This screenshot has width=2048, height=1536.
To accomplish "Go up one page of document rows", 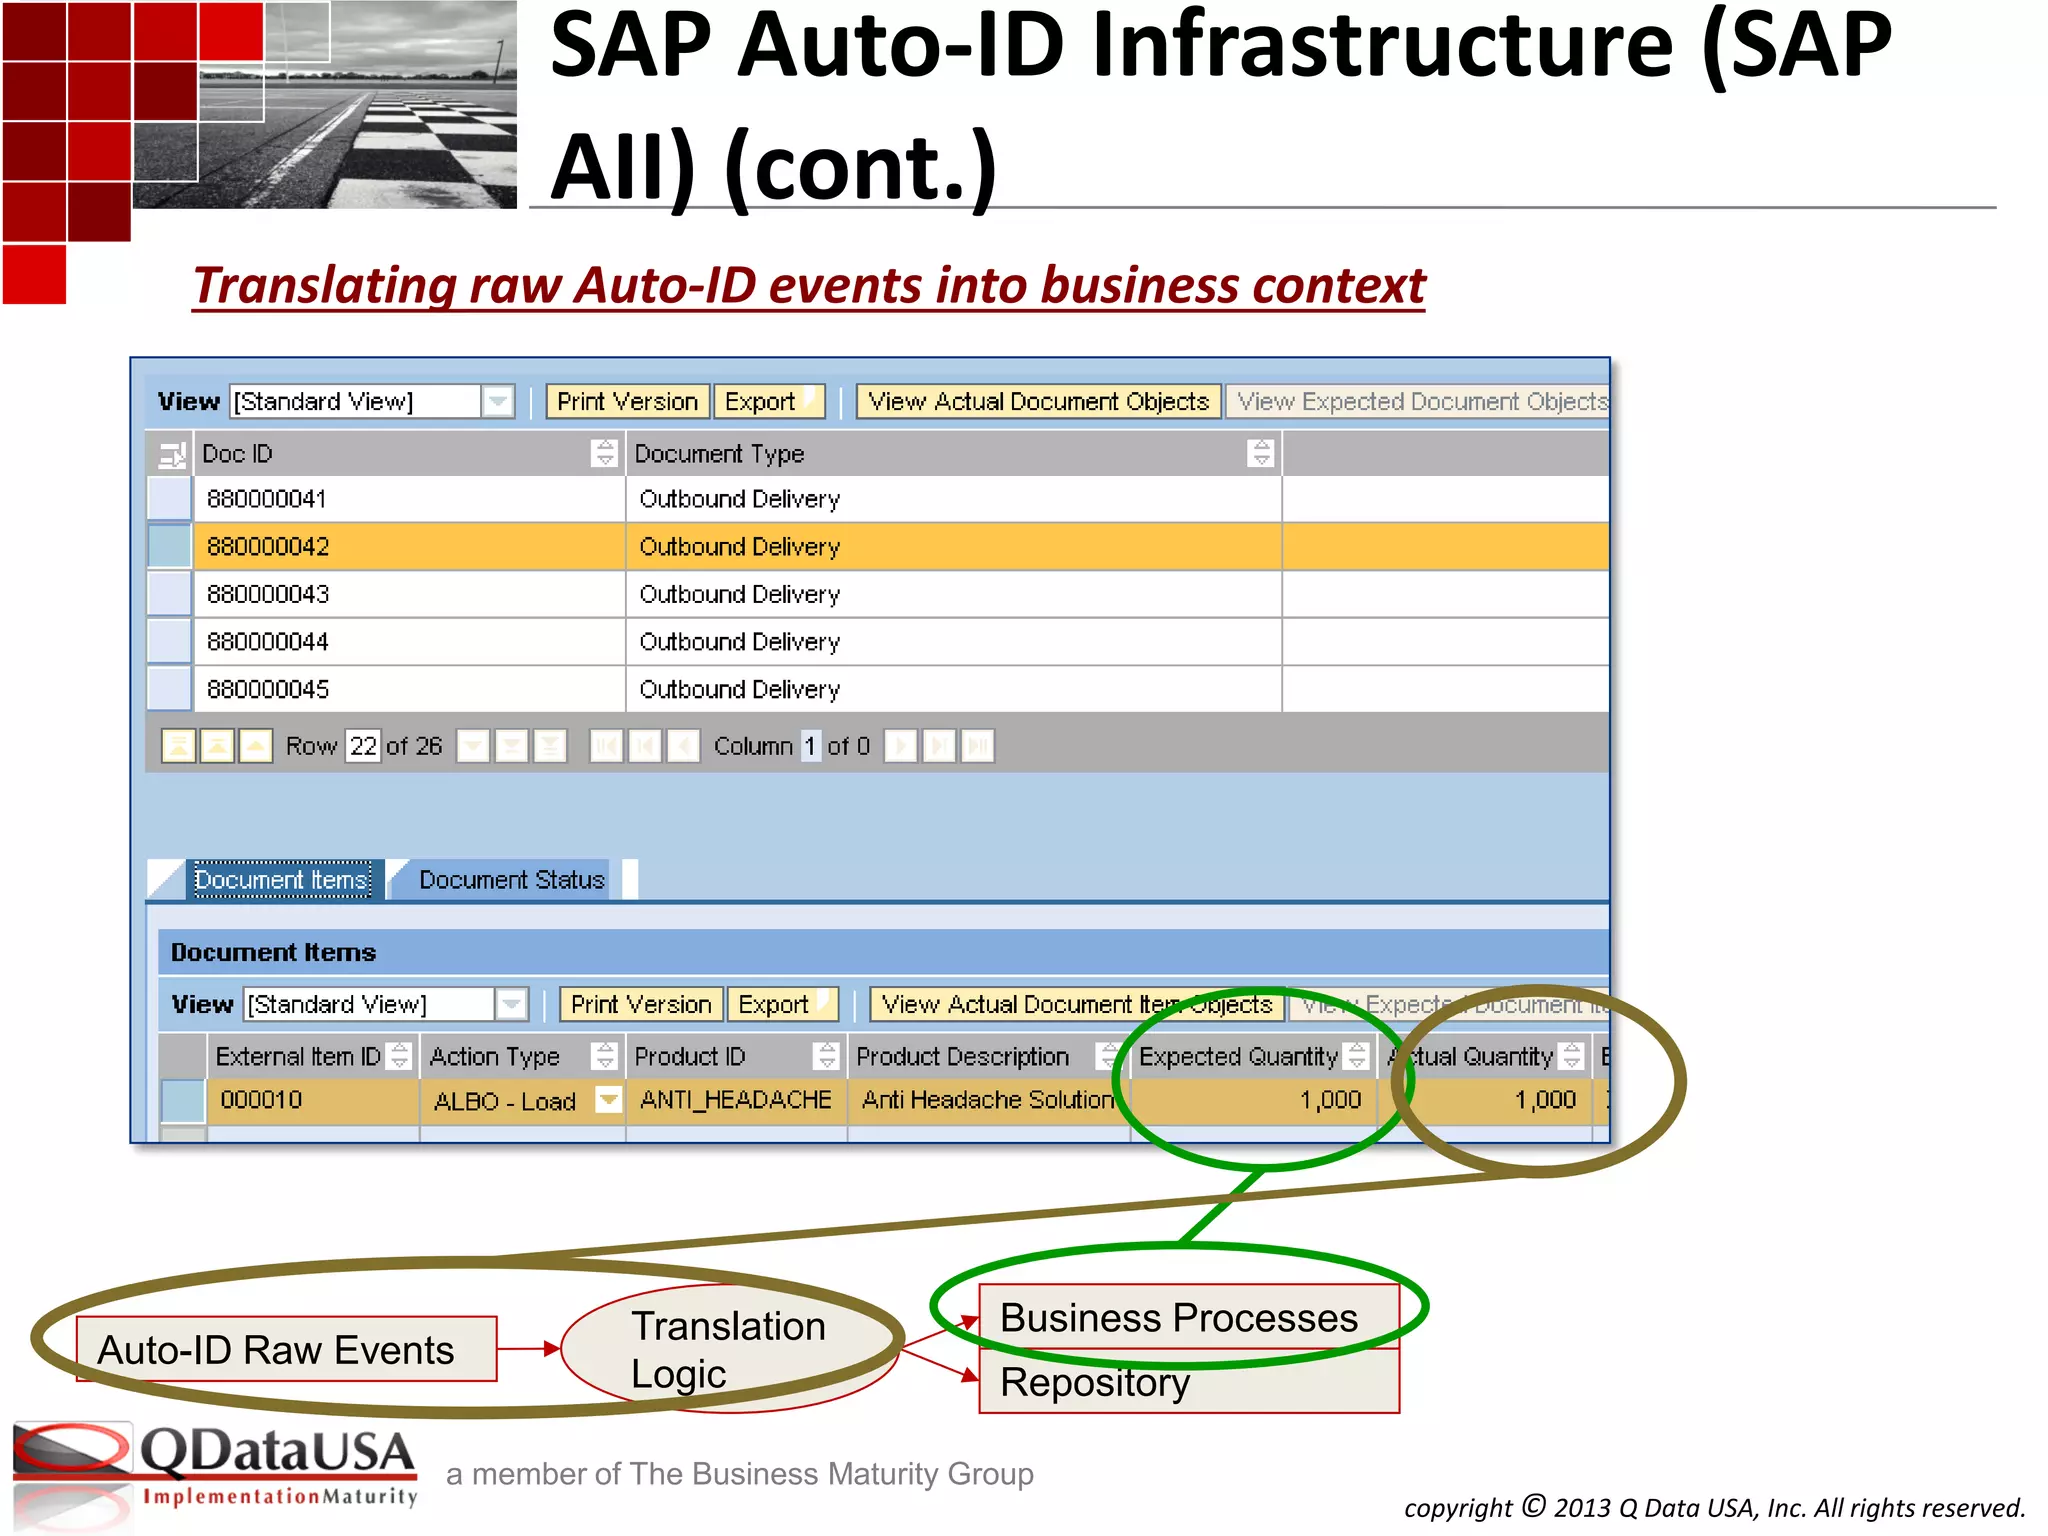I will pos(217,746).
